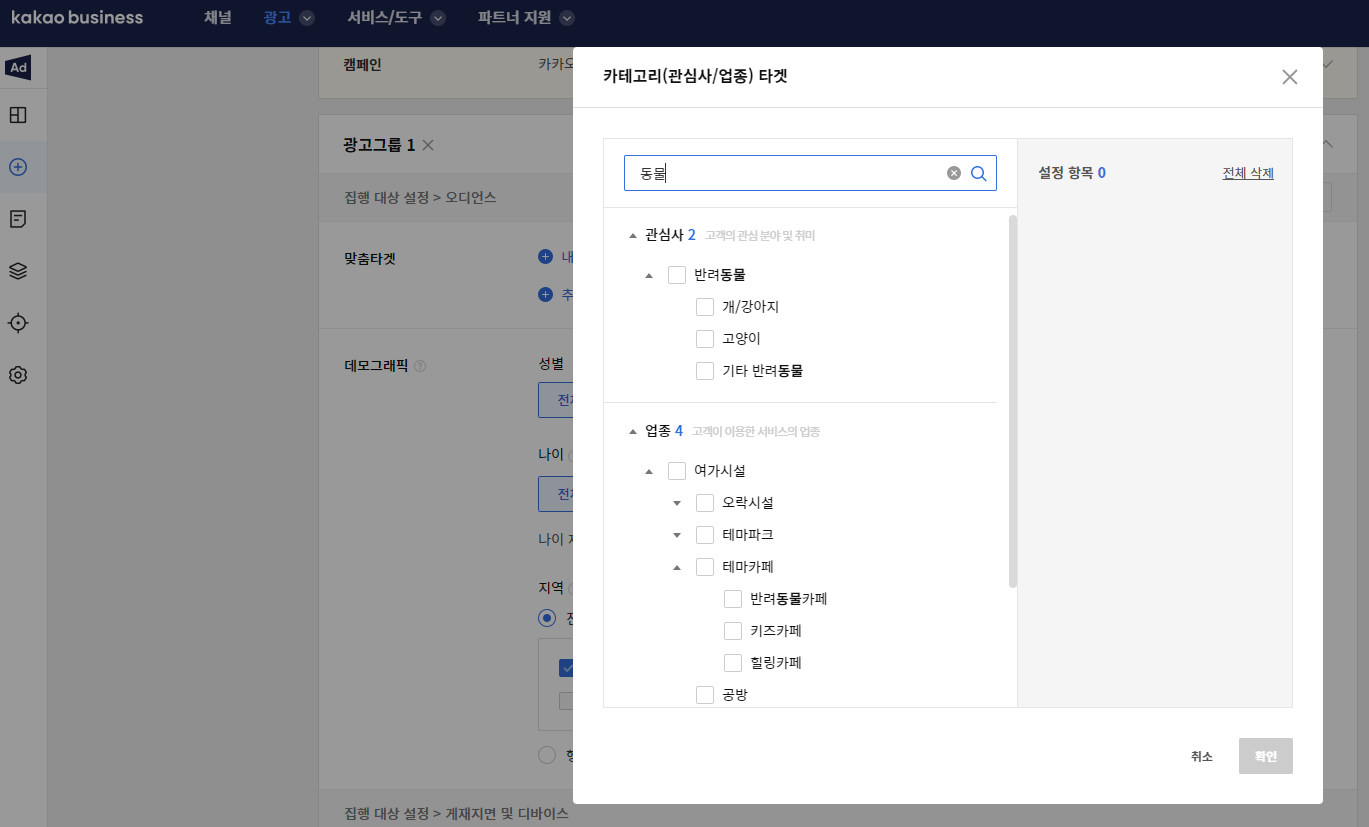Check the 여가시설 checkbox

click(x=677, y=471)
